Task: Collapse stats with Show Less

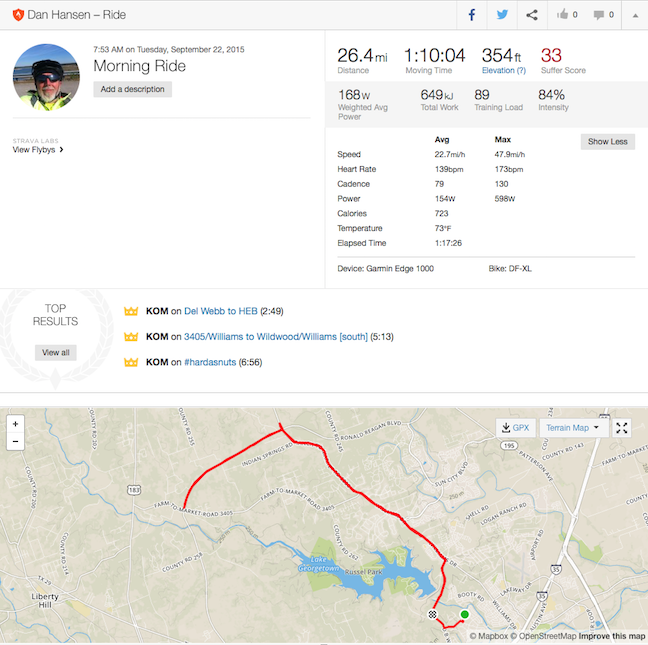Action: 608,142
